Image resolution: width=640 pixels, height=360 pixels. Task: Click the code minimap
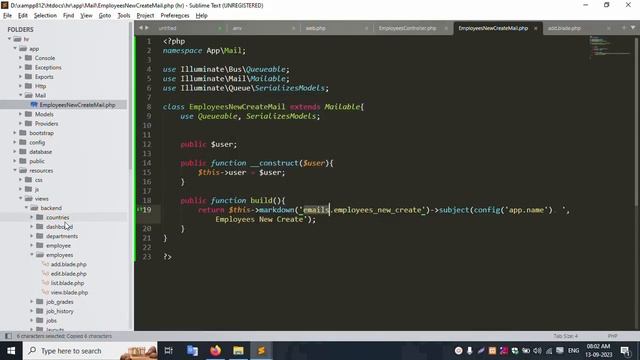click(x=610, y=47)
